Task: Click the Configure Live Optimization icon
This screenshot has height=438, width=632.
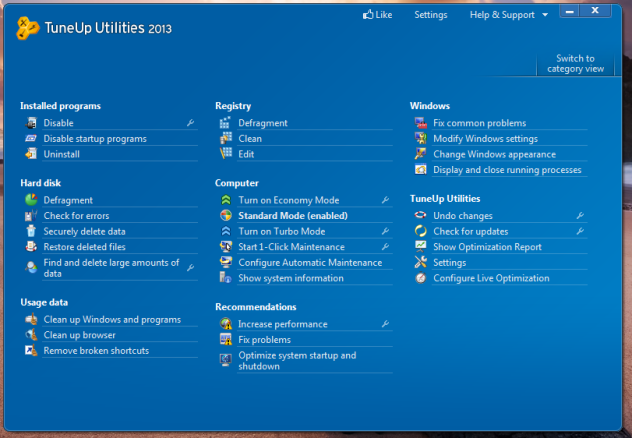Action: [x=420, y=278]
